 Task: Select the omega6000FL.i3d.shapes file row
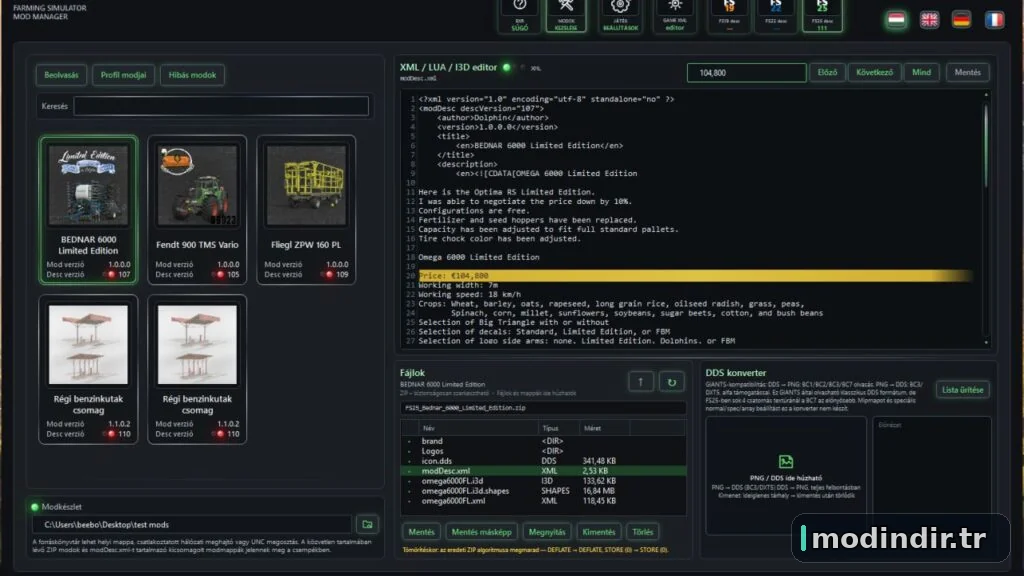(x=543, y=490)
